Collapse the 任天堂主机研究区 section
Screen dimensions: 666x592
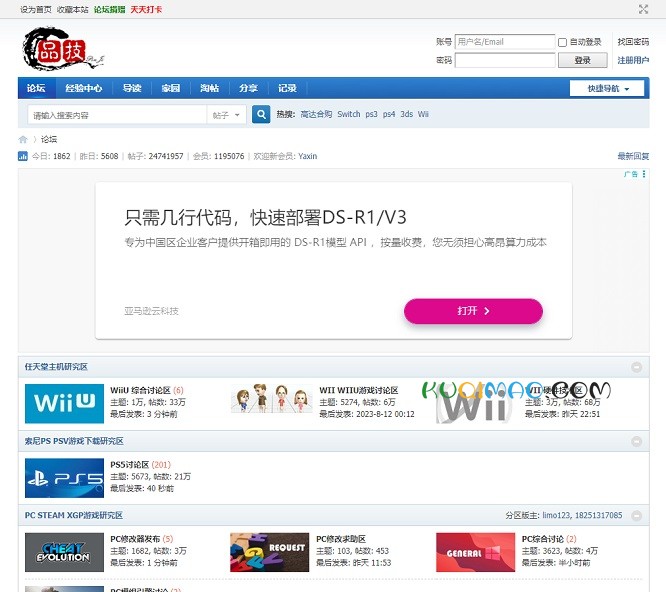636,367
